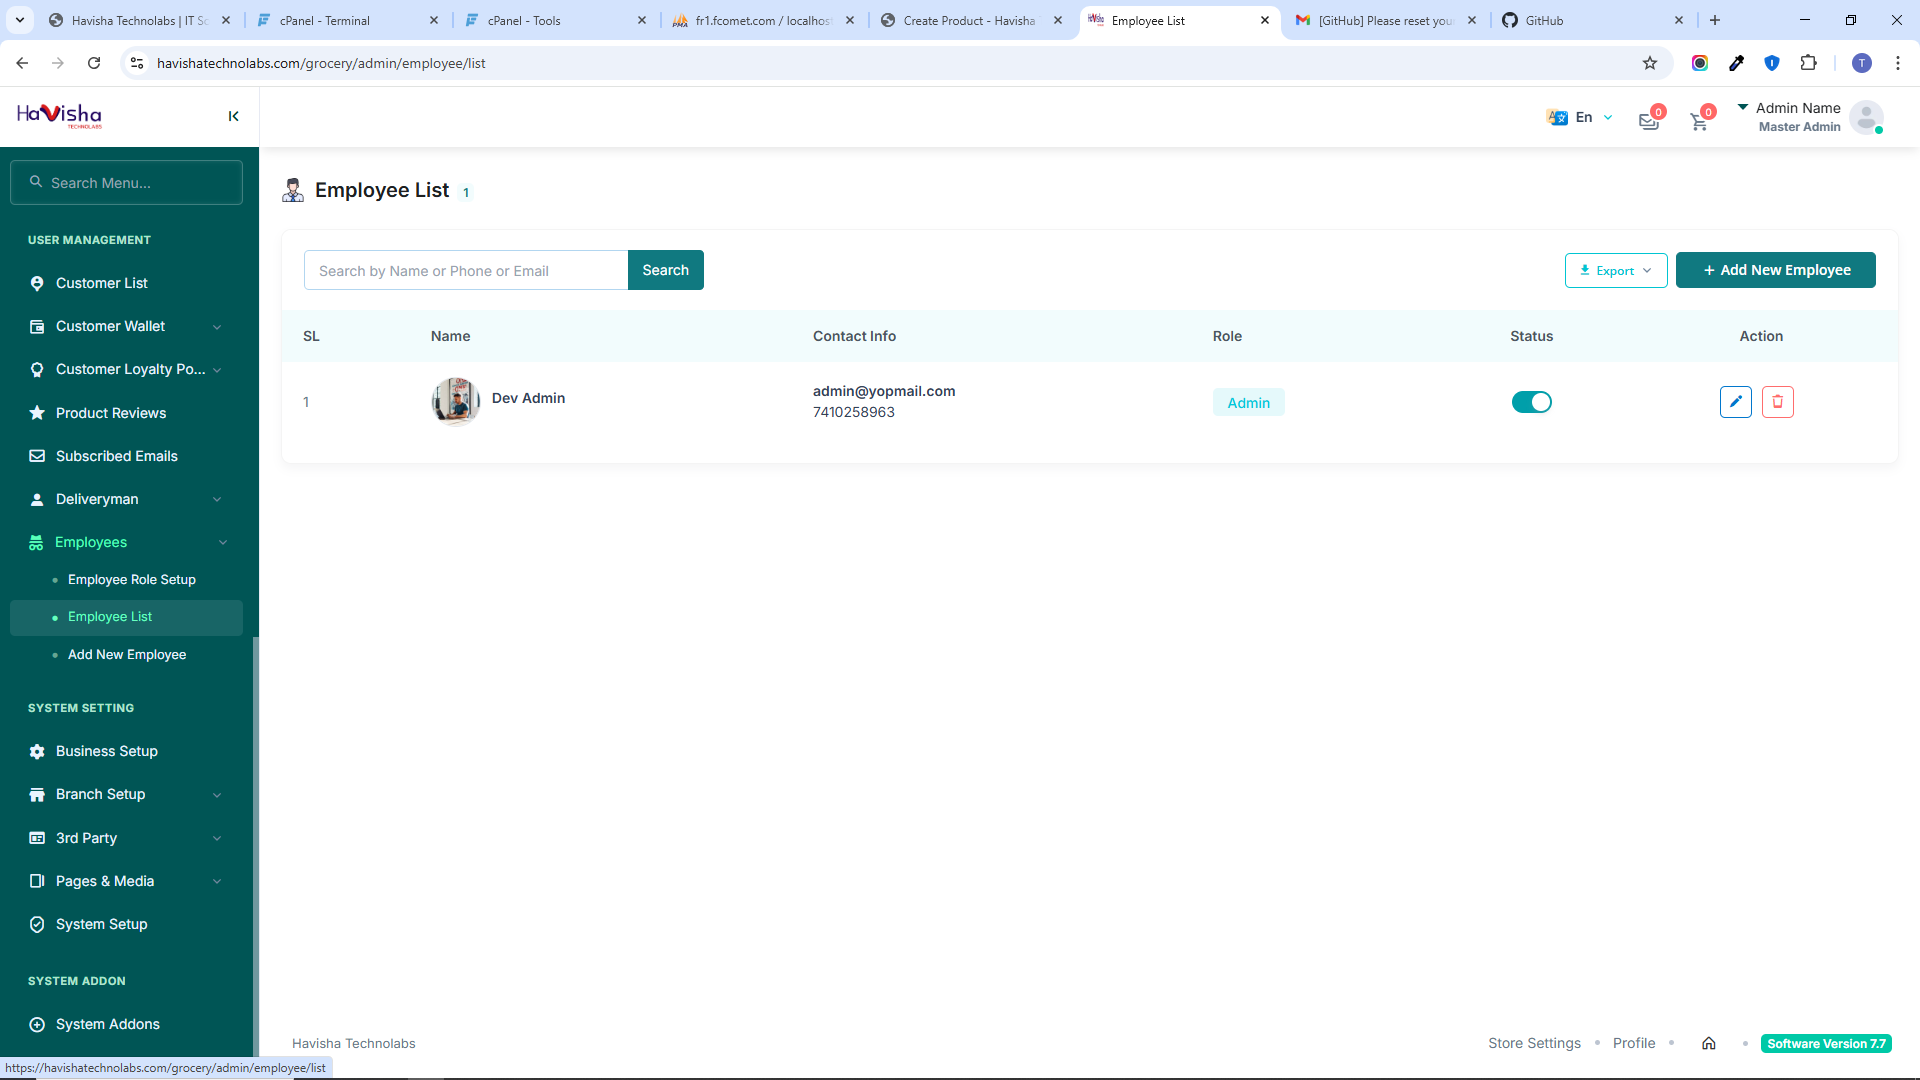Open Employee Role Setup menu item
Image resolution: width=1920 pixels, height=1080 pixels.
(x=131, y=579)
